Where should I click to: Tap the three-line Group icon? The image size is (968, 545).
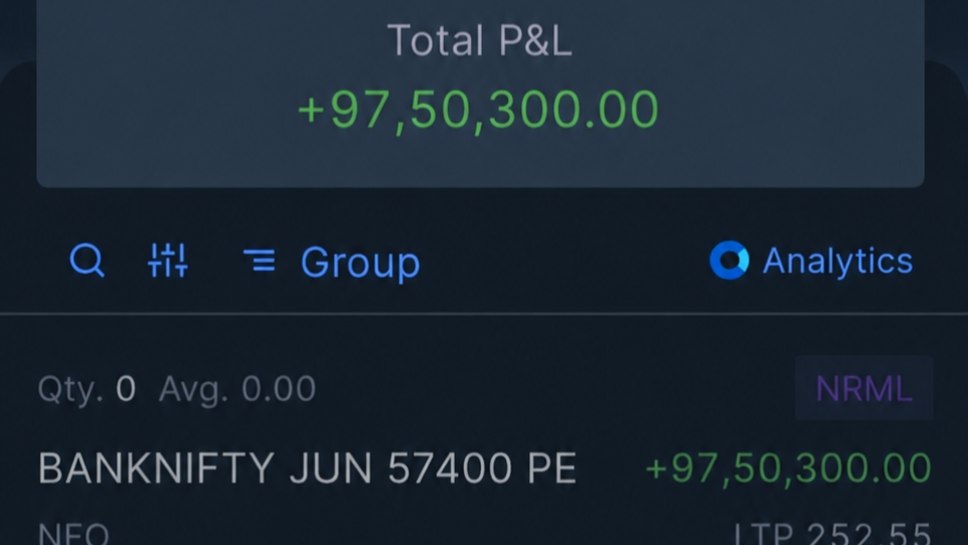coord(259,260)
